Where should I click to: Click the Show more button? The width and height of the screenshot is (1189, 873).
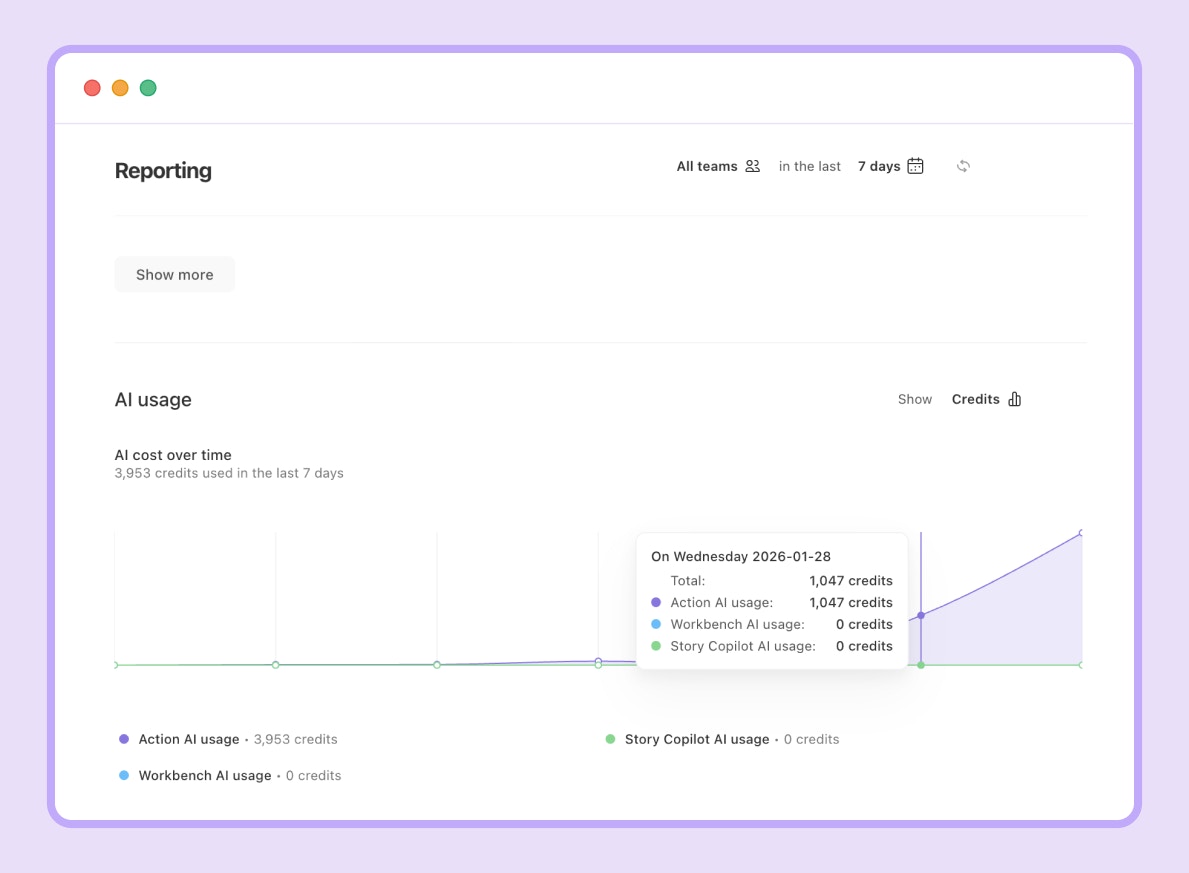[174, 274]
